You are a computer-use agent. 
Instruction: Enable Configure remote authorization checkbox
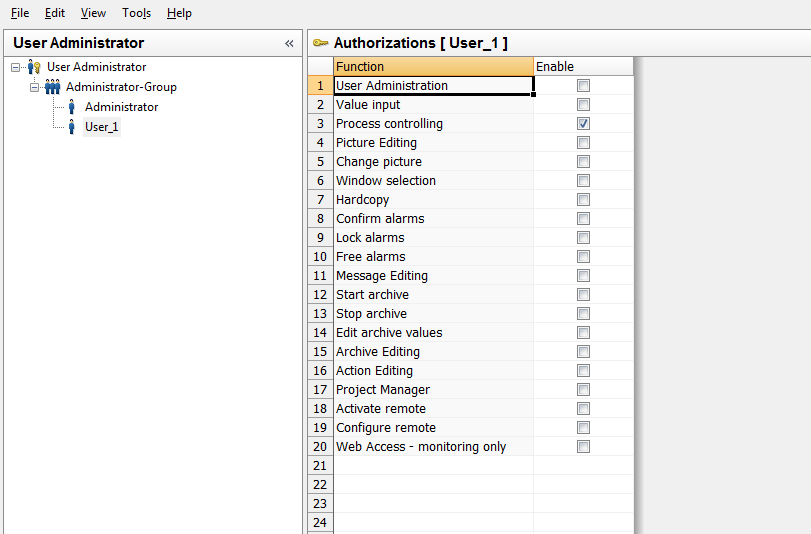click(583, 427)
